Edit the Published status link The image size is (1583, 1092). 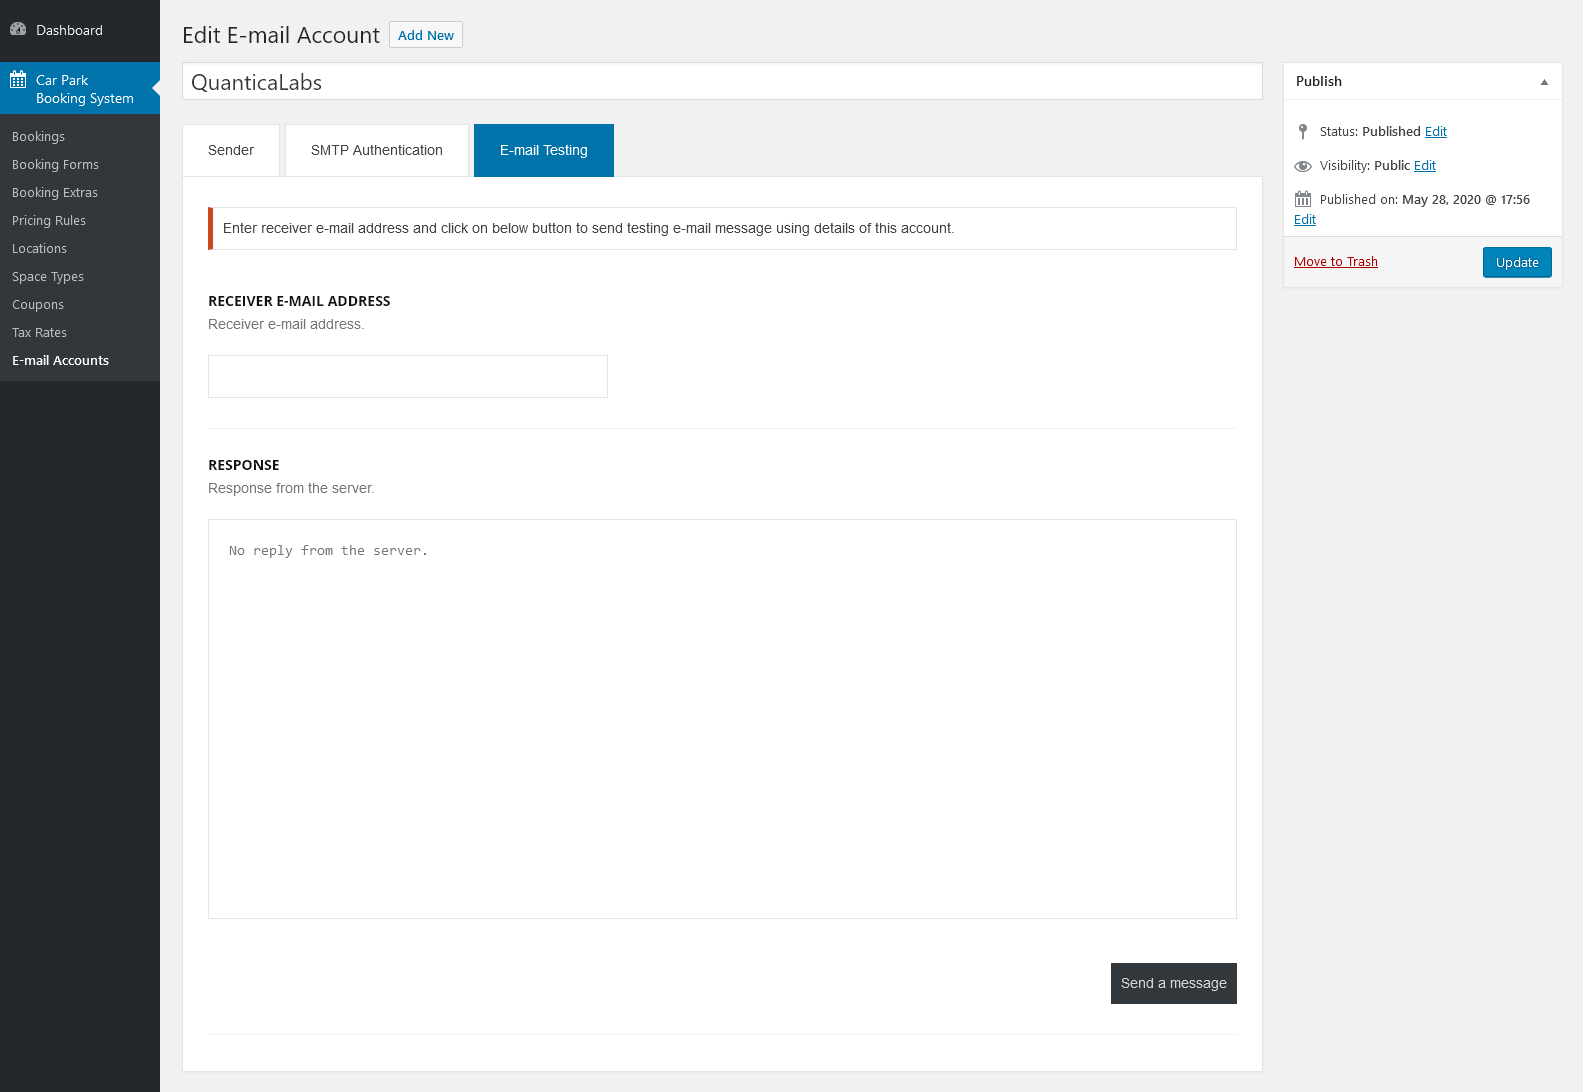click(1436, 132)
